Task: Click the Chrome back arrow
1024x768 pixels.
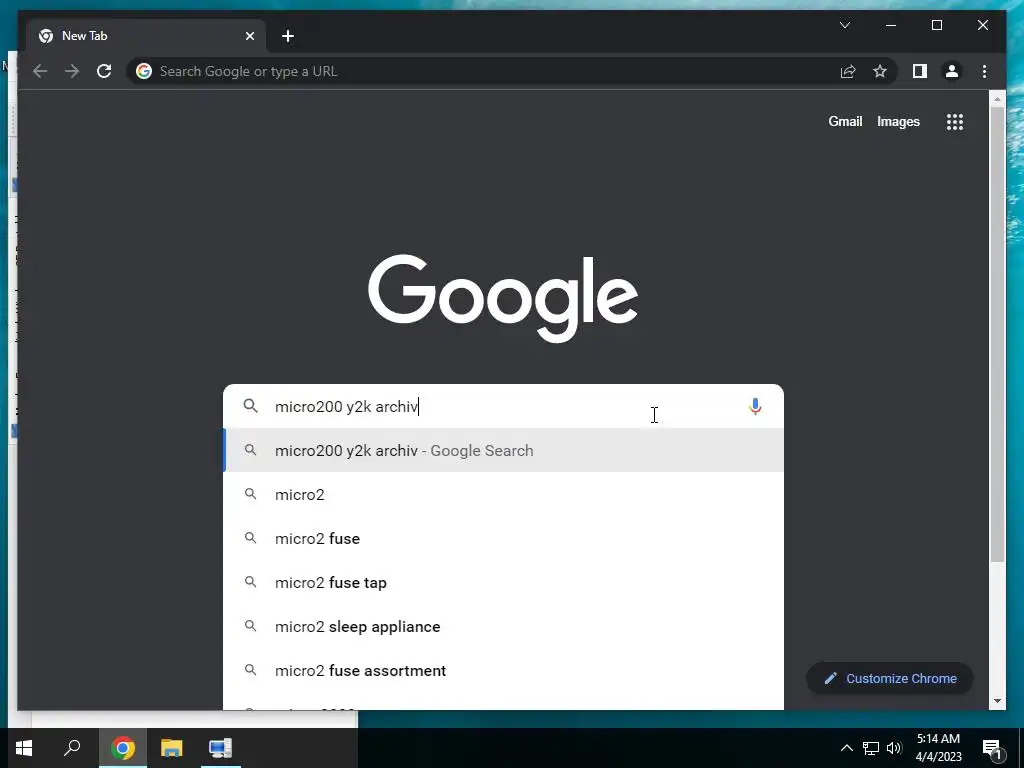Action: [40, 71]
